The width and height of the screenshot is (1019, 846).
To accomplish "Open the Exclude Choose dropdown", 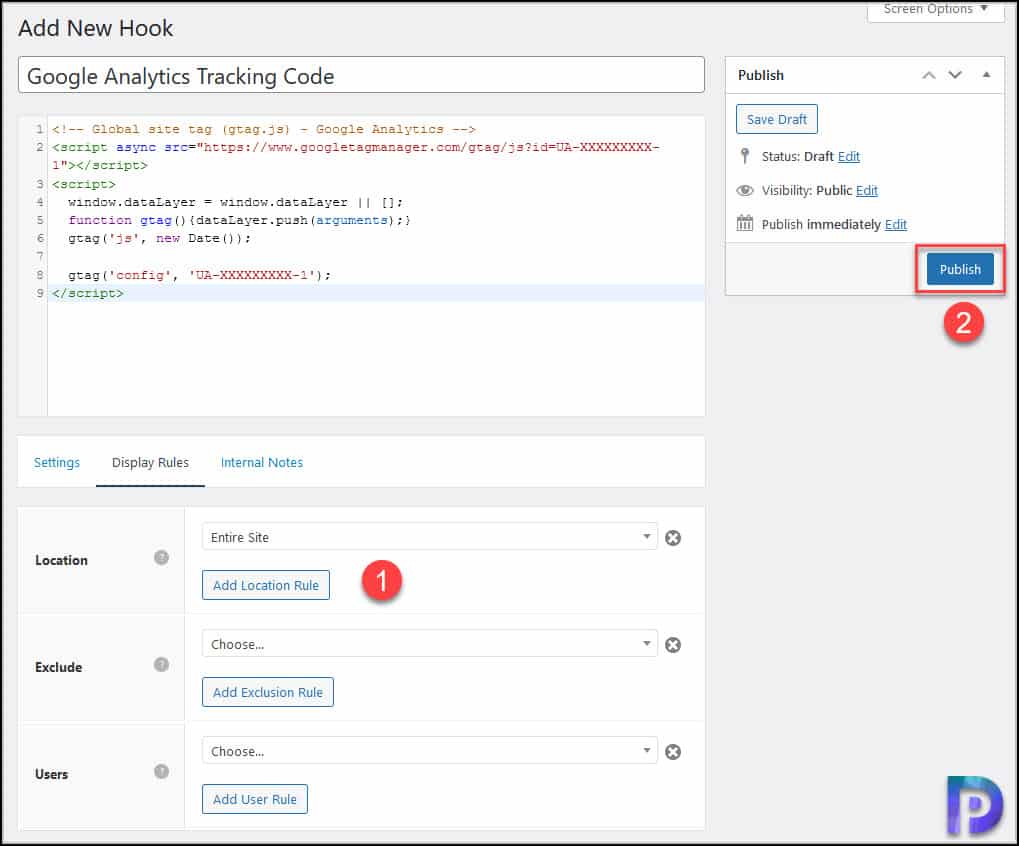I will pos(430,644).
